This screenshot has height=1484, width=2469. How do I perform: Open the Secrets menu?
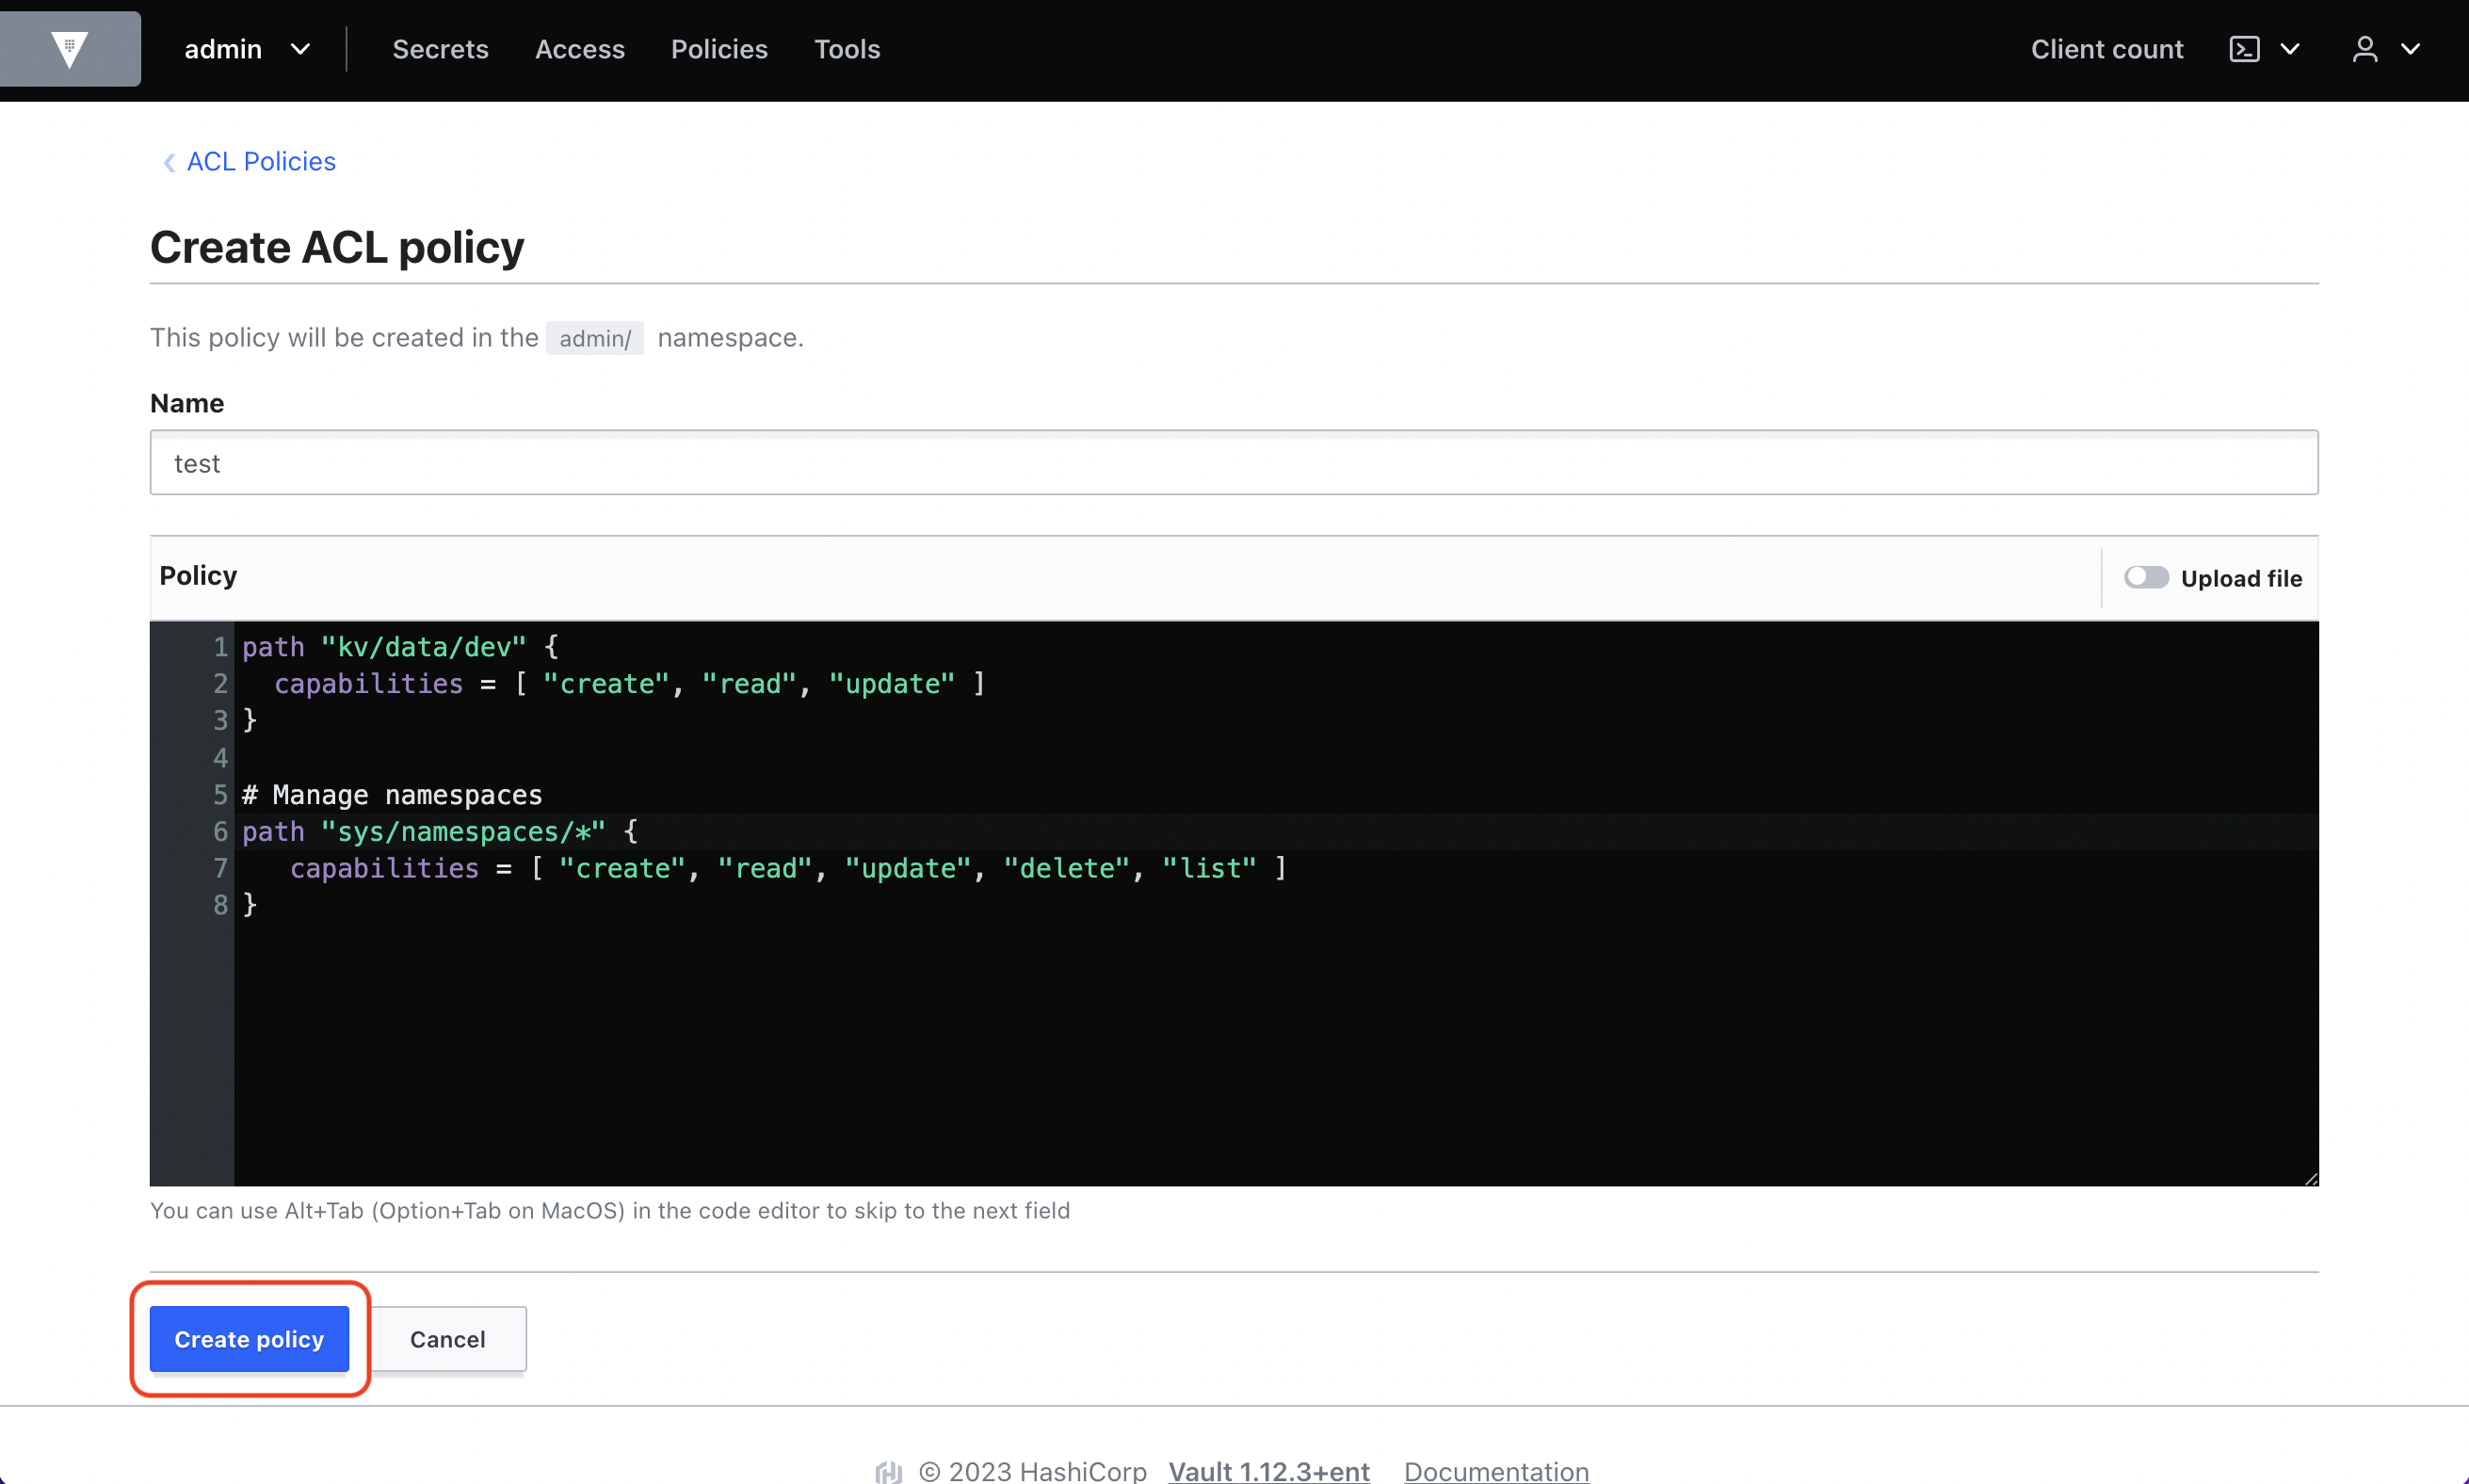(440, 49)
